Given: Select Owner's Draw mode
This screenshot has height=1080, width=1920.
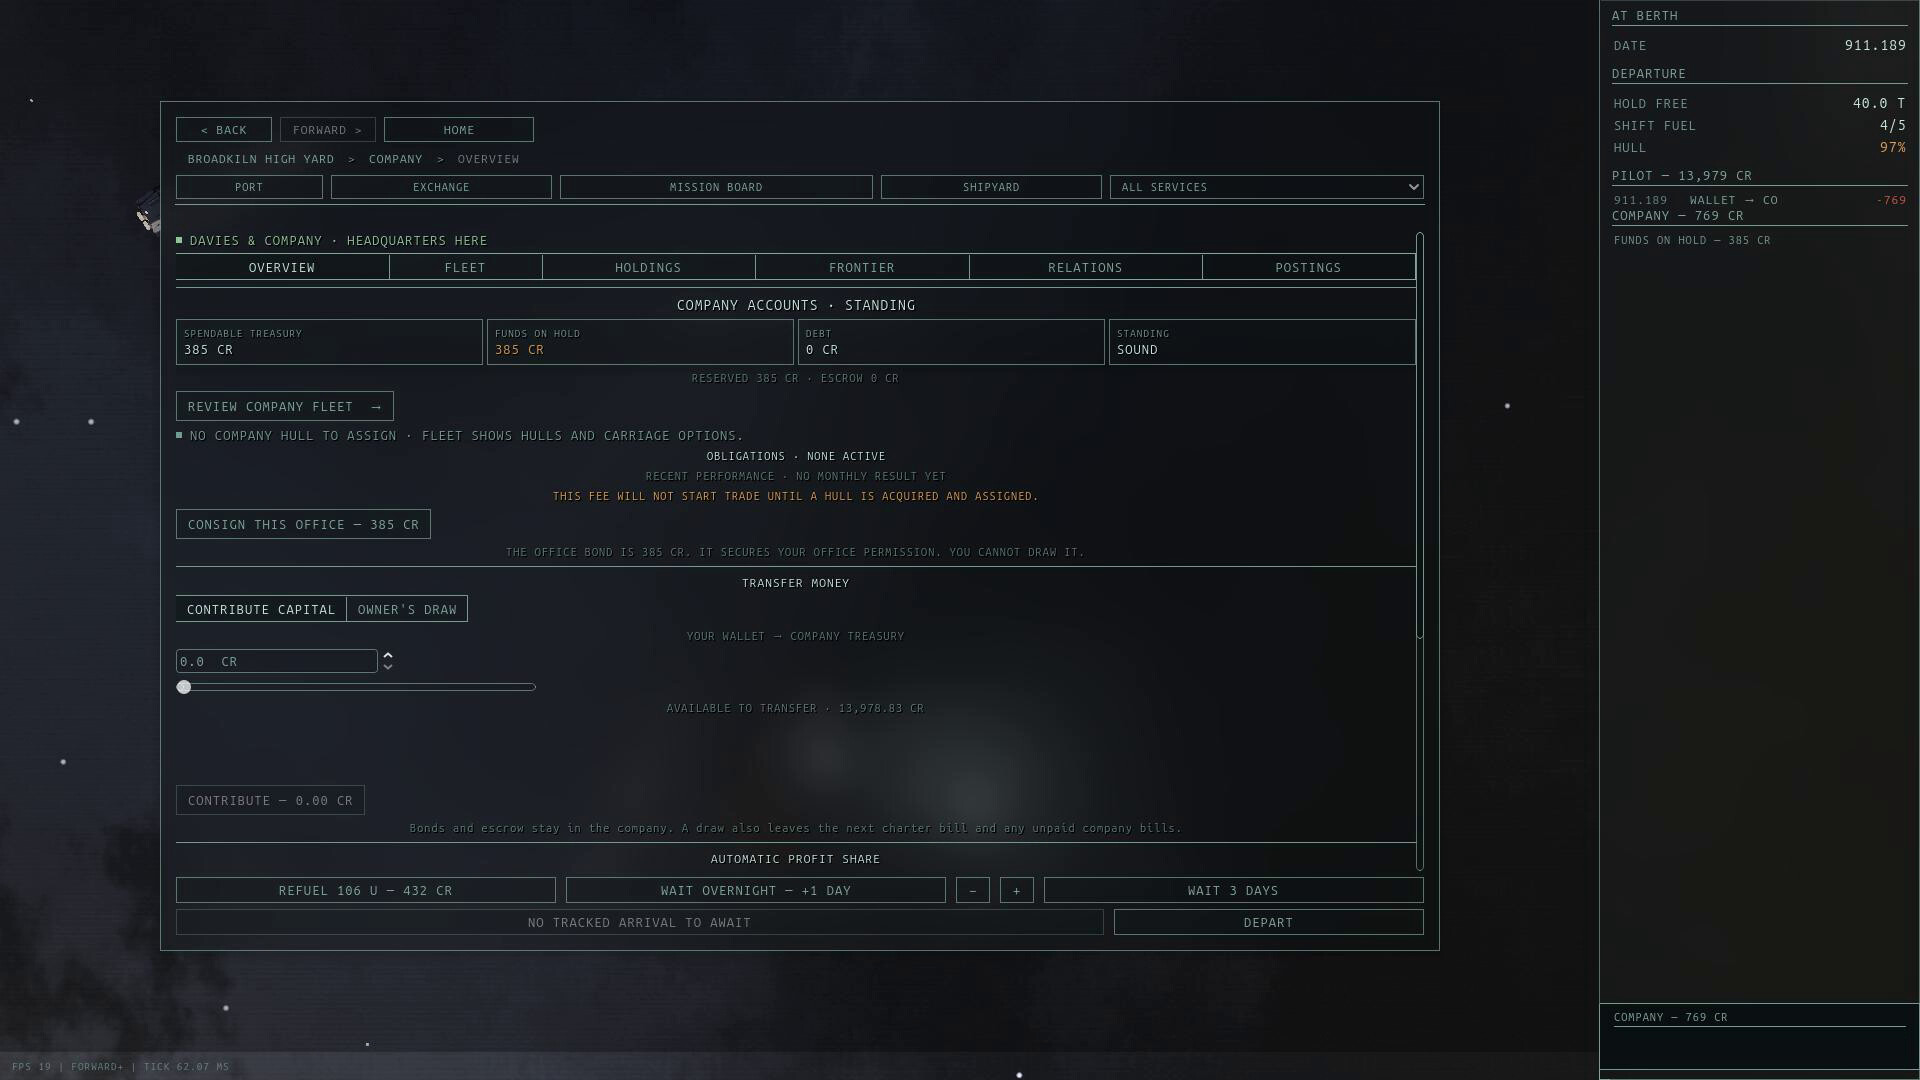Looking at the screenshot, I should (407, 609).
